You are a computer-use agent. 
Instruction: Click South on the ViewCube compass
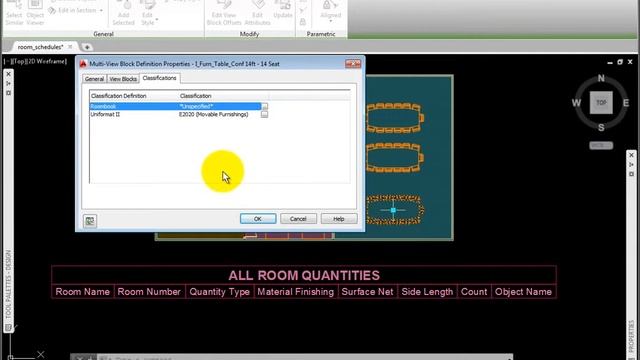[x=601, y=128]
